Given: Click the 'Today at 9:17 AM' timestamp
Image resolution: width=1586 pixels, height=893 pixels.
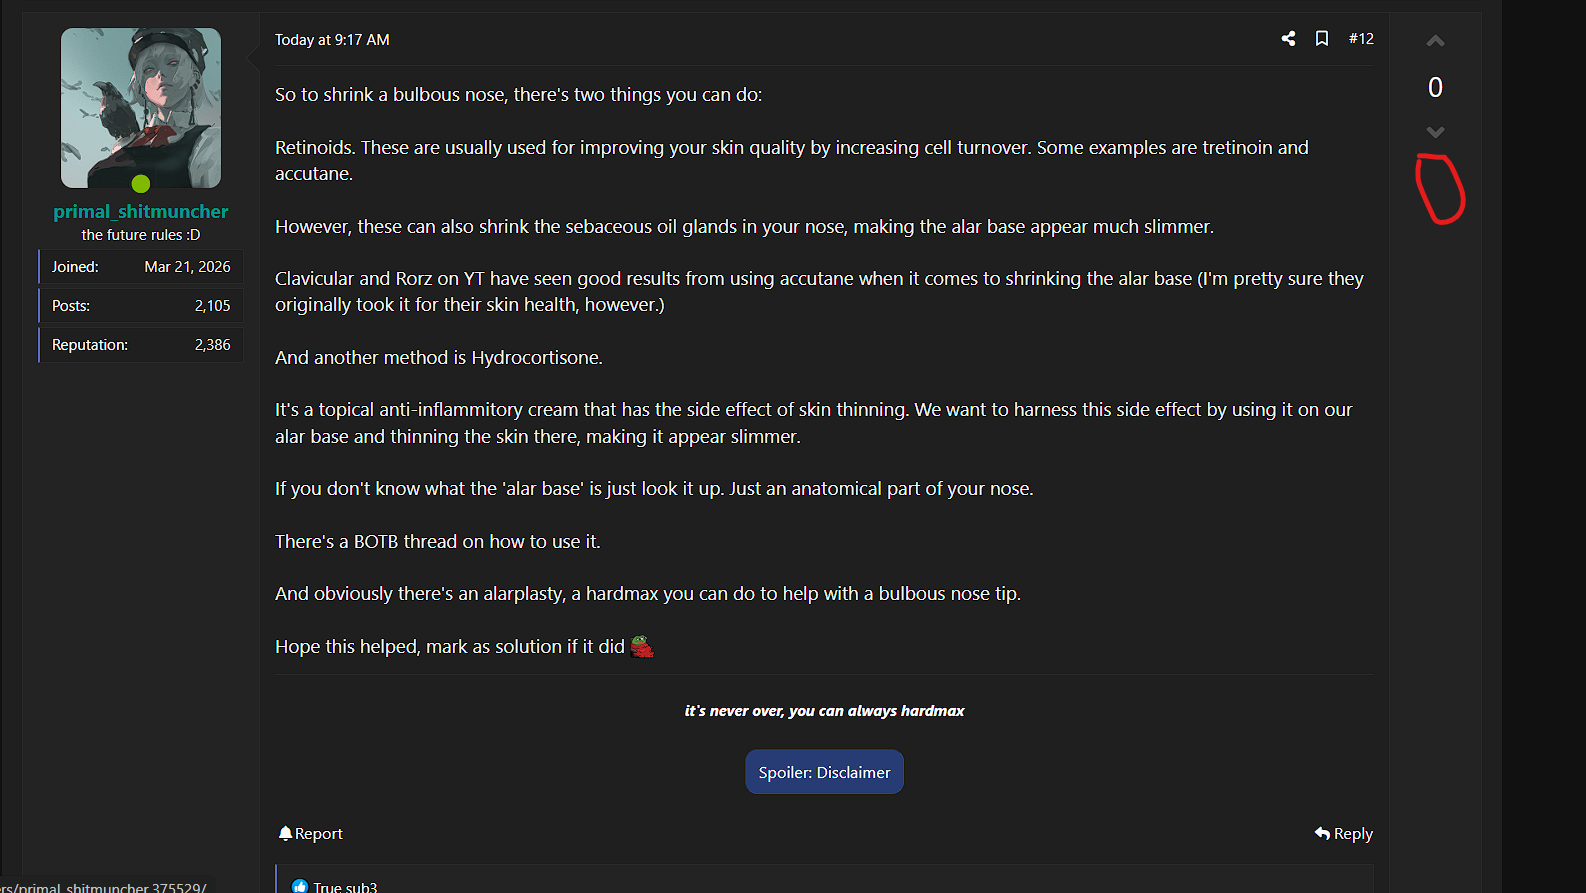Looking at the screenshot, I should click(332, 40).
